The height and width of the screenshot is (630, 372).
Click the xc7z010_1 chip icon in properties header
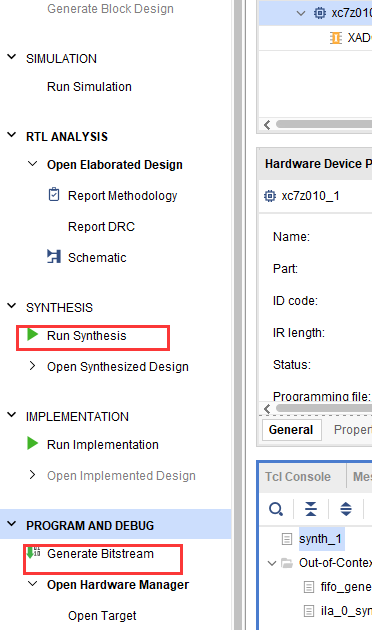[270, 196]
